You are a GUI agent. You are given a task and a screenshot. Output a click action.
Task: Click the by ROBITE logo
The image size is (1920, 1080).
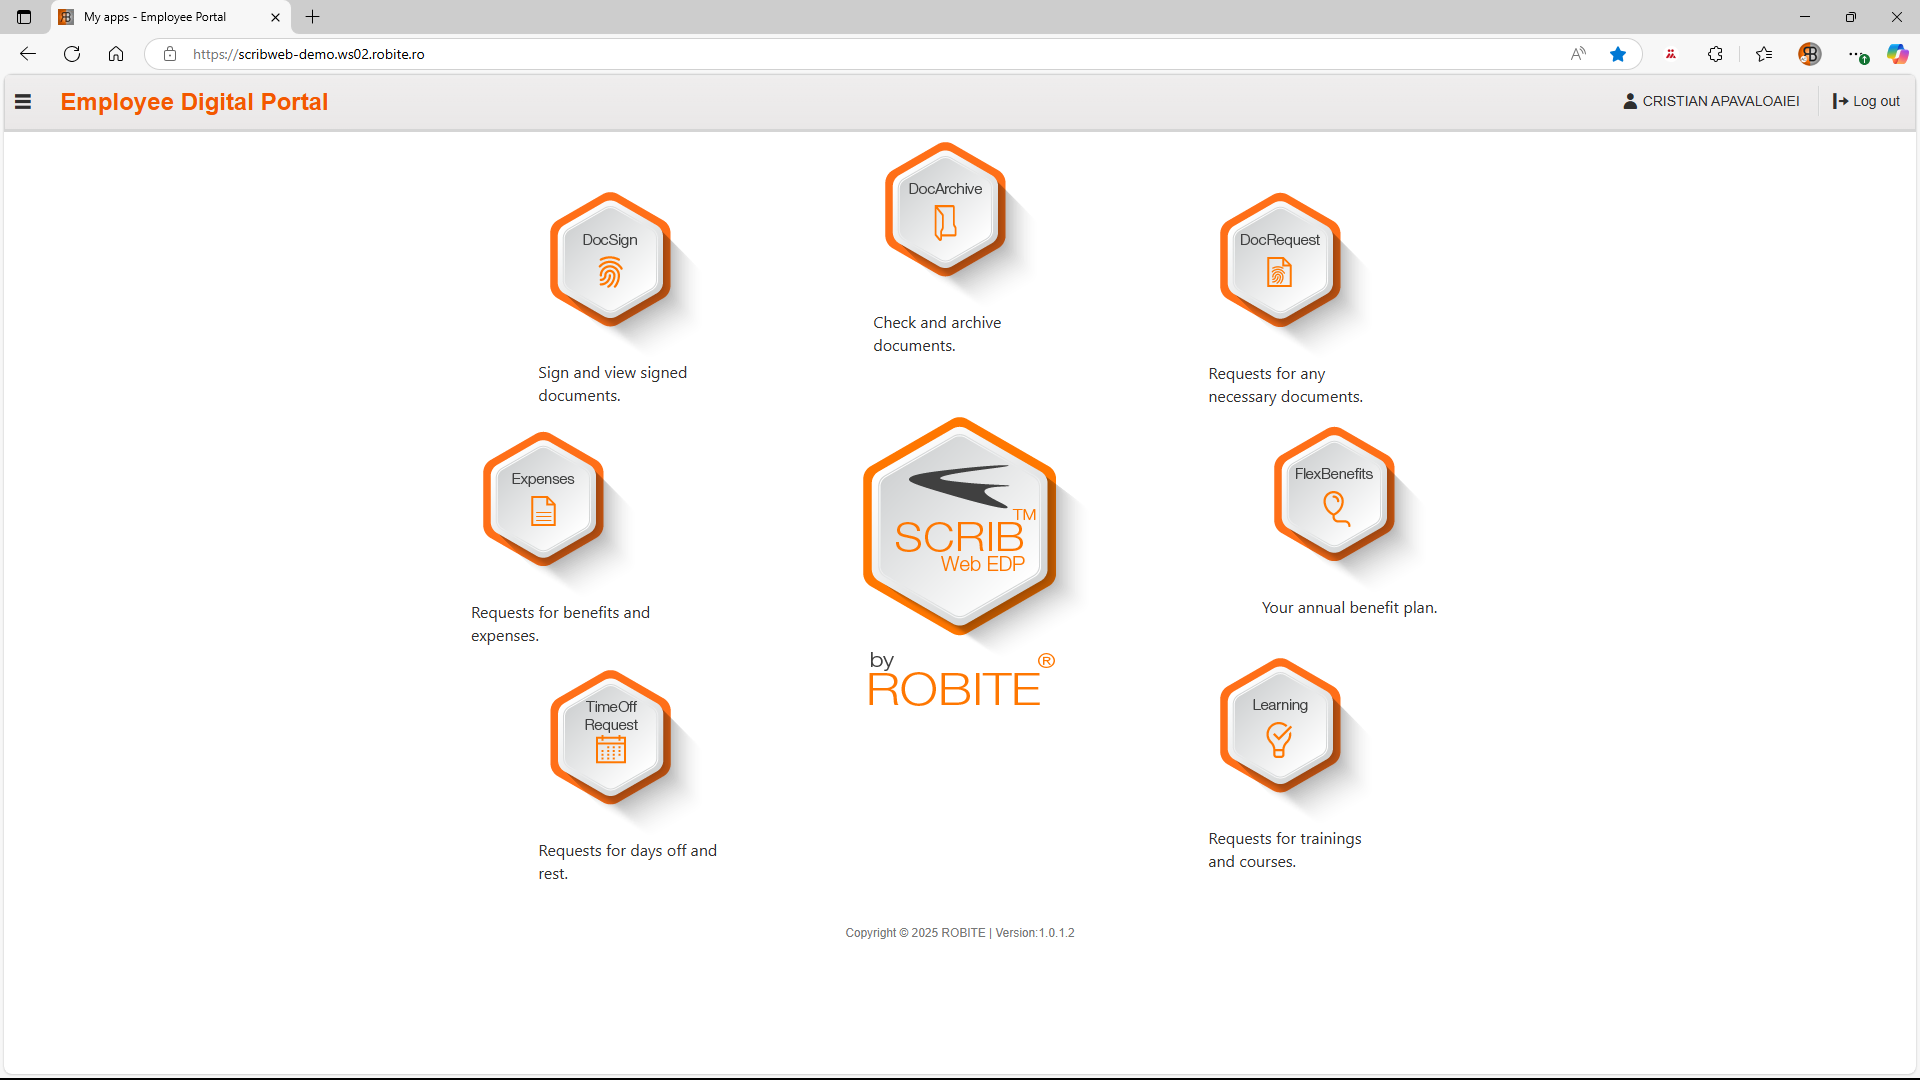point(961,680)
